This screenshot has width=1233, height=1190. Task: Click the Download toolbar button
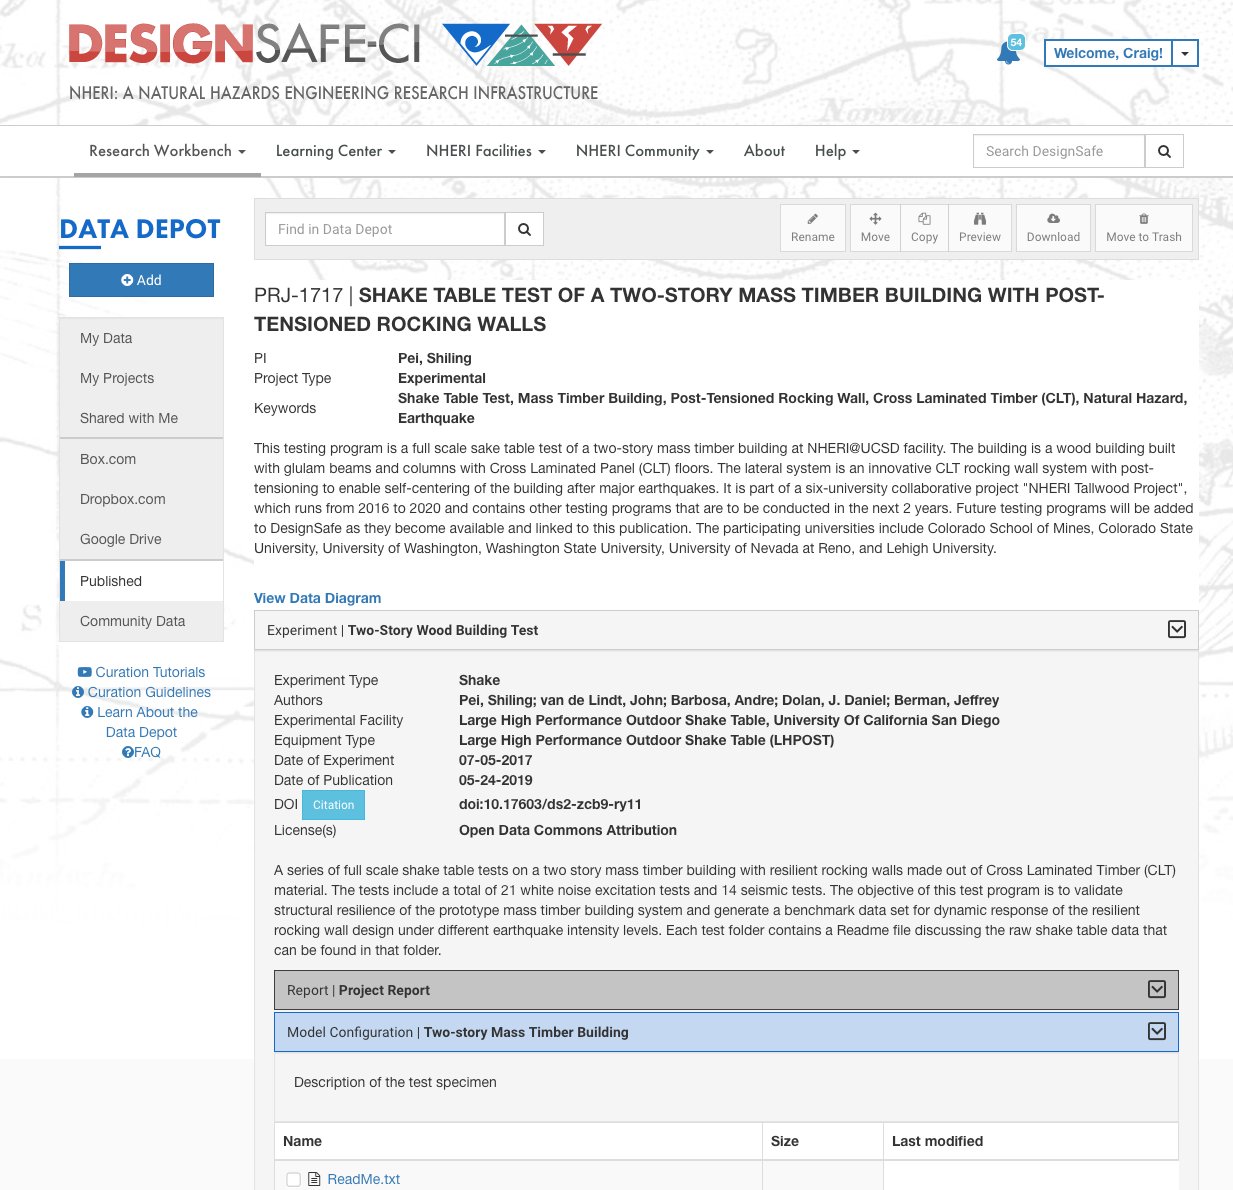pyautogui.click(x=1053, y=228)
